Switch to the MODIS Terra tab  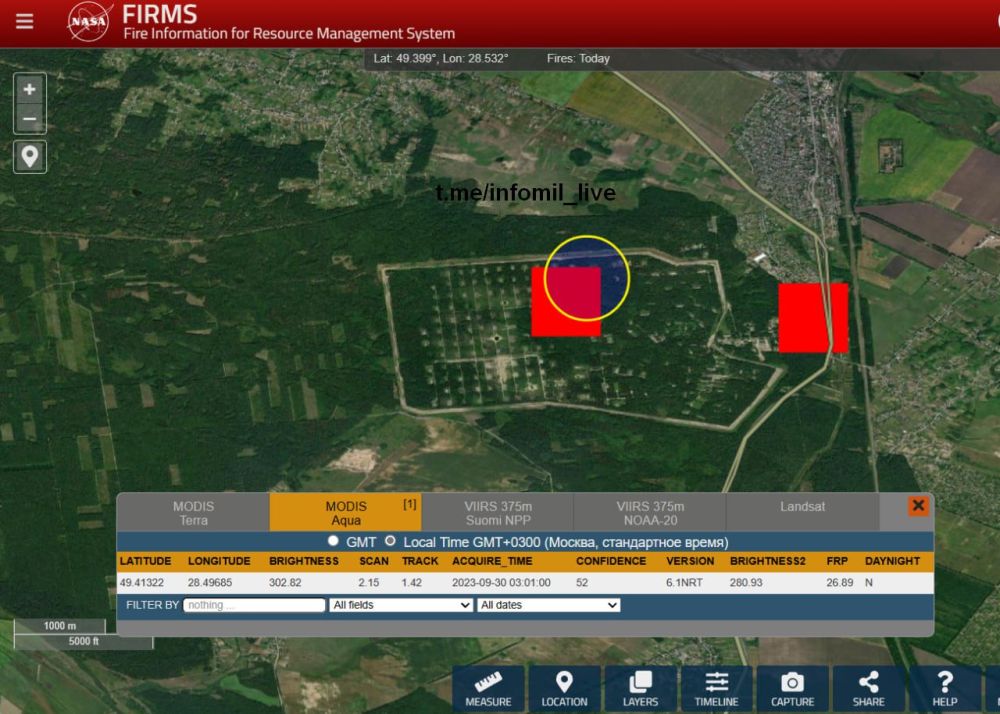click(x=193, y=513)
